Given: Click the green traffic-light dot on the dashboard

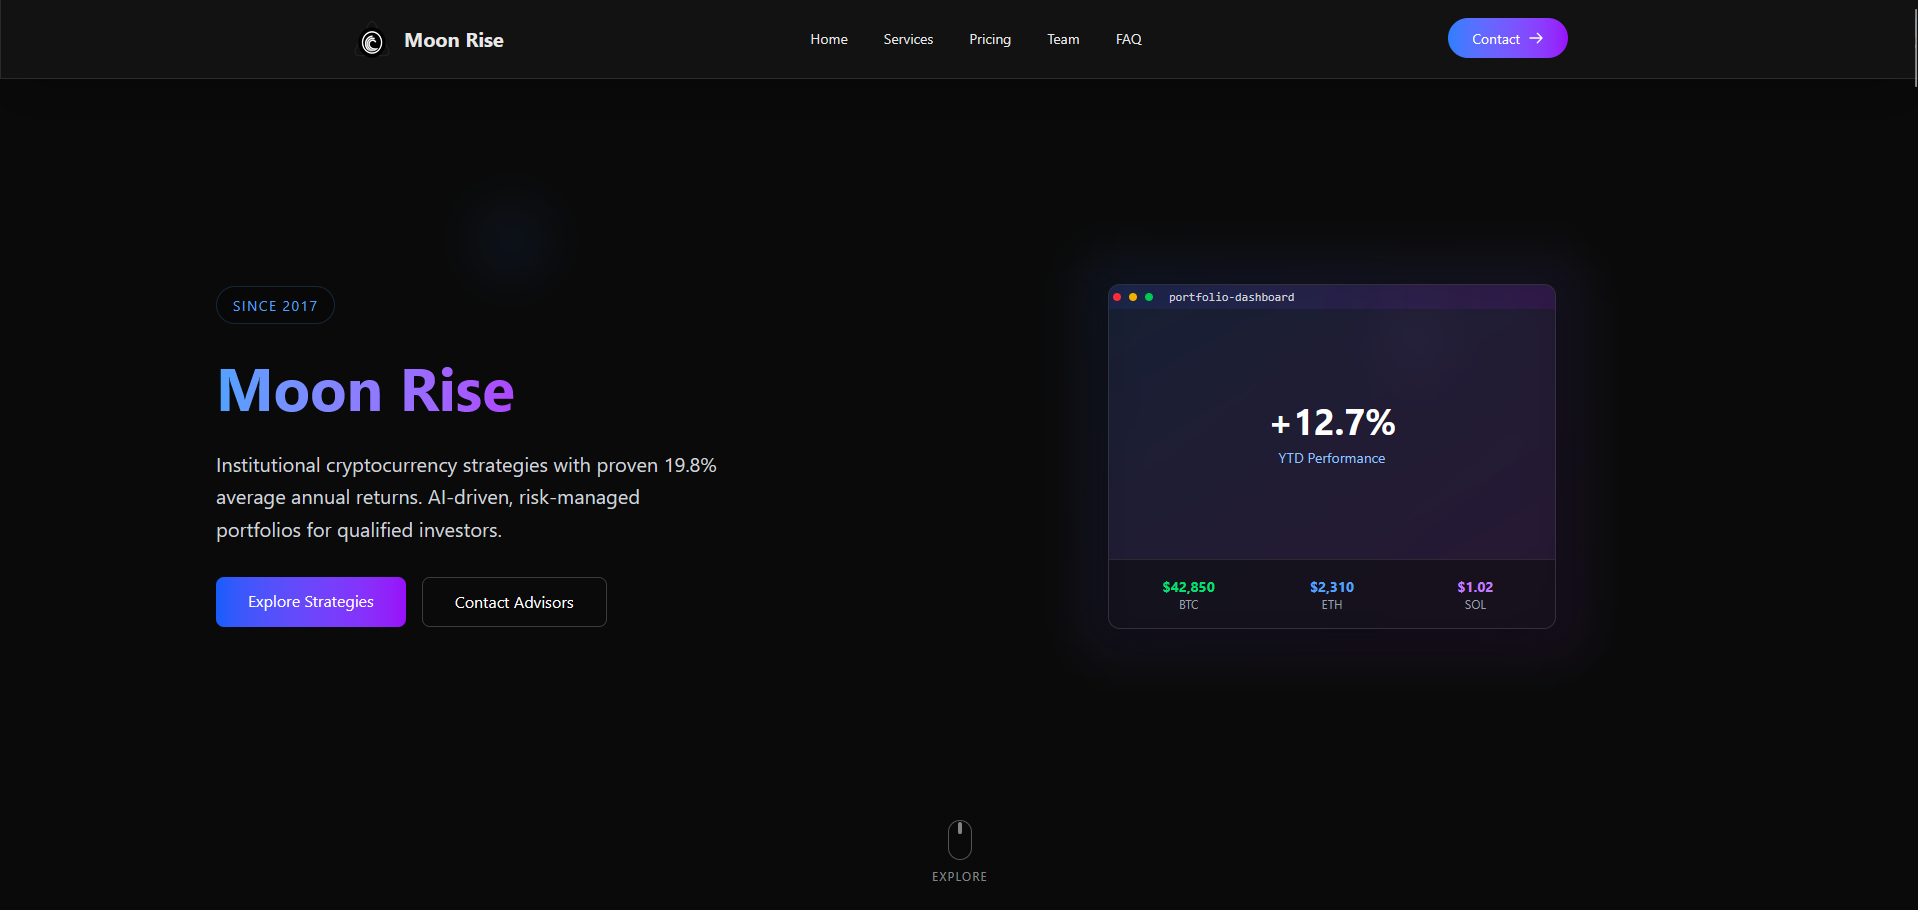Looking at the screenshot, I should click(x=1149, y=296).
